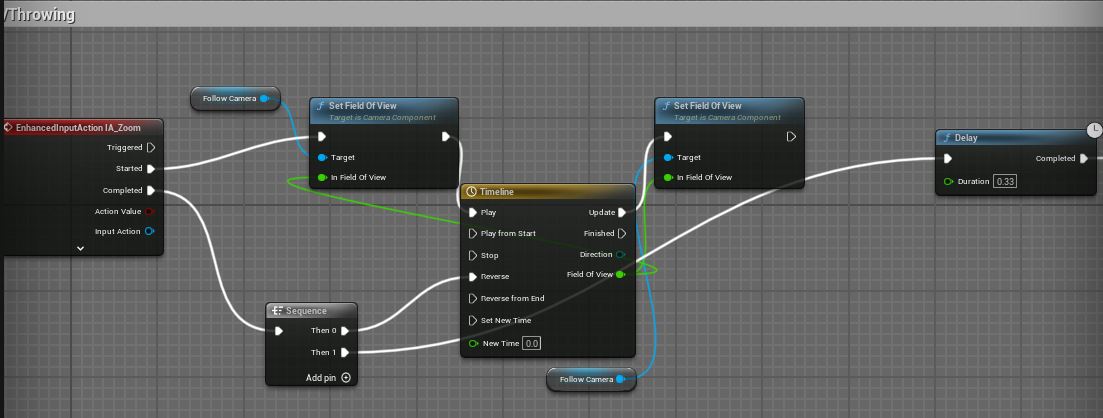Click the Sequence node's Then 1 pin
1103x418 pixels.
coord(345,352)
